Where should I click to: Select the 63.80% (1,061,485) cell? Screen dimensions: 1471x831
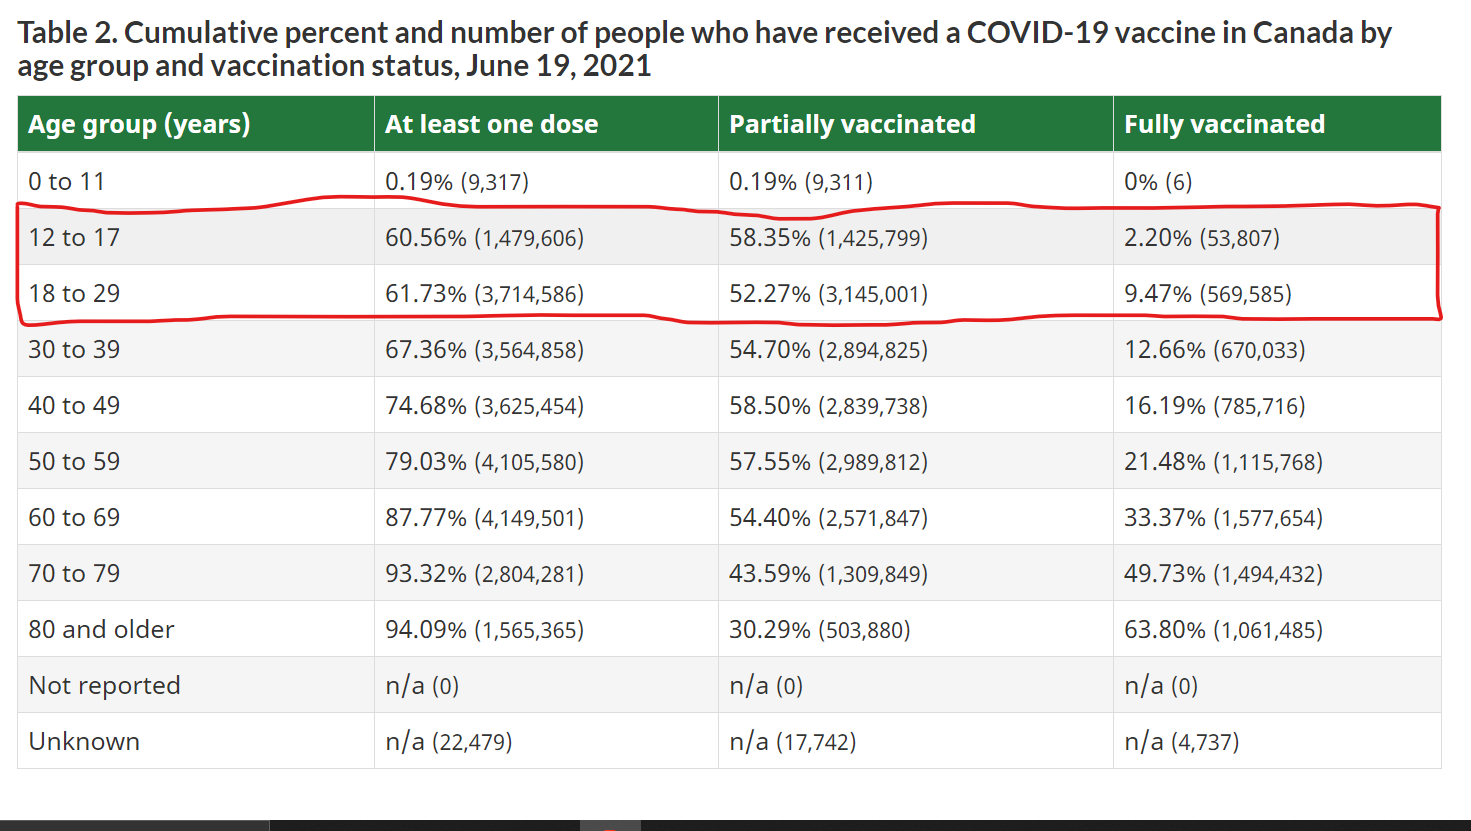point(1223,630)
